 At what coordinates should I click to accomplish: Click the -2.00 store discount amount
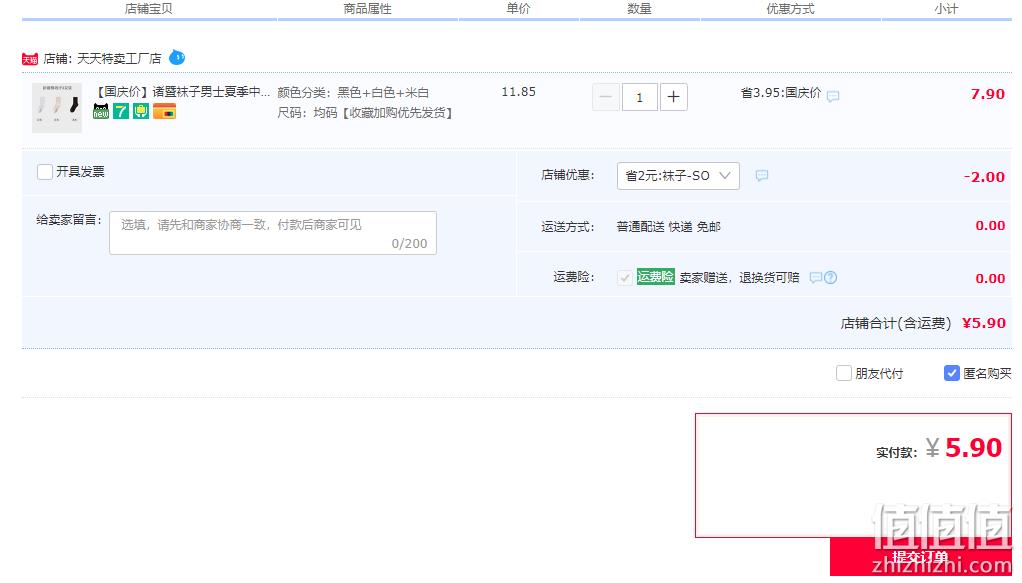(984, 177)
